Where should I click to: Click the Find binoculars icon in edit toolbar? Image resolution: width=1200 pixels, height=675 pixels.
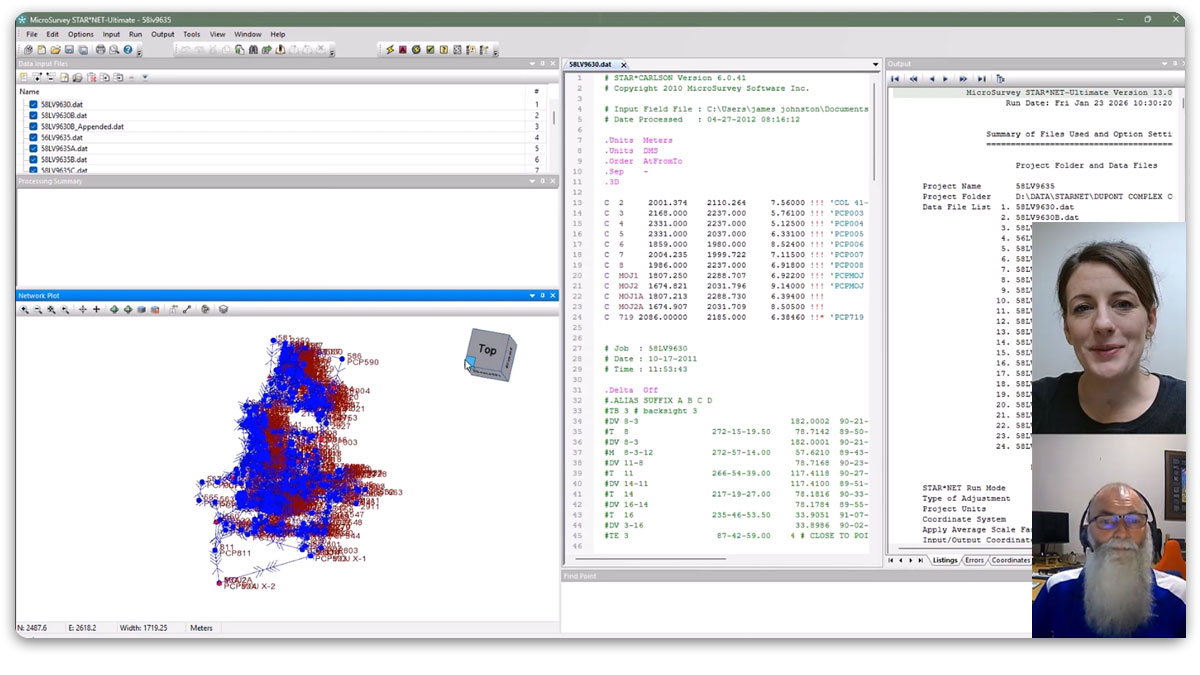point(254,50)
